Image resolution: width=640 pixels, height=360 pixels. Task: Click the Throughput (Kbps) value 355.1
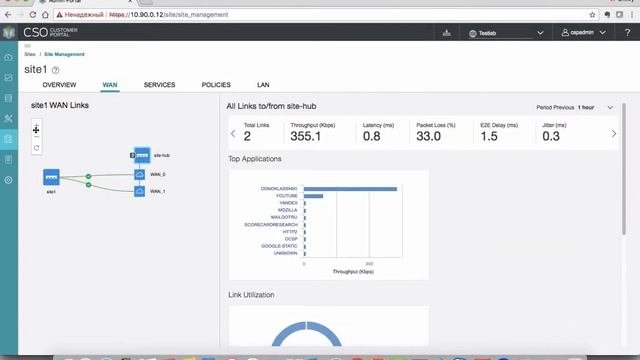305,136
